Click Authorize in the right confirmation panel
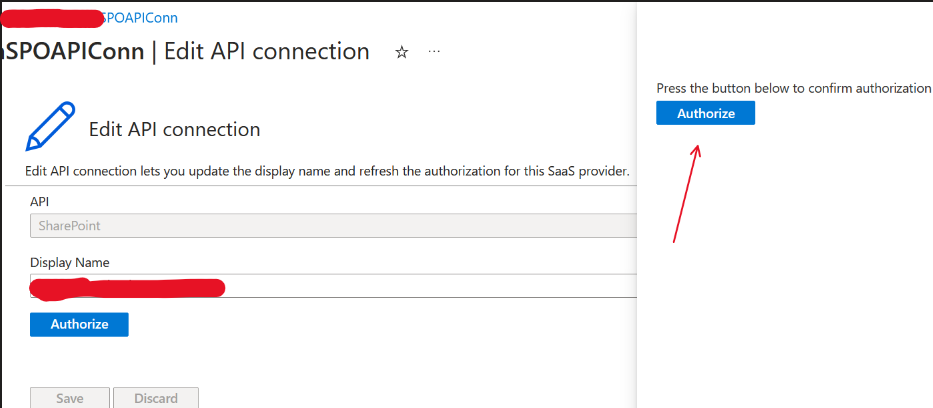 (x=706, y=113)
